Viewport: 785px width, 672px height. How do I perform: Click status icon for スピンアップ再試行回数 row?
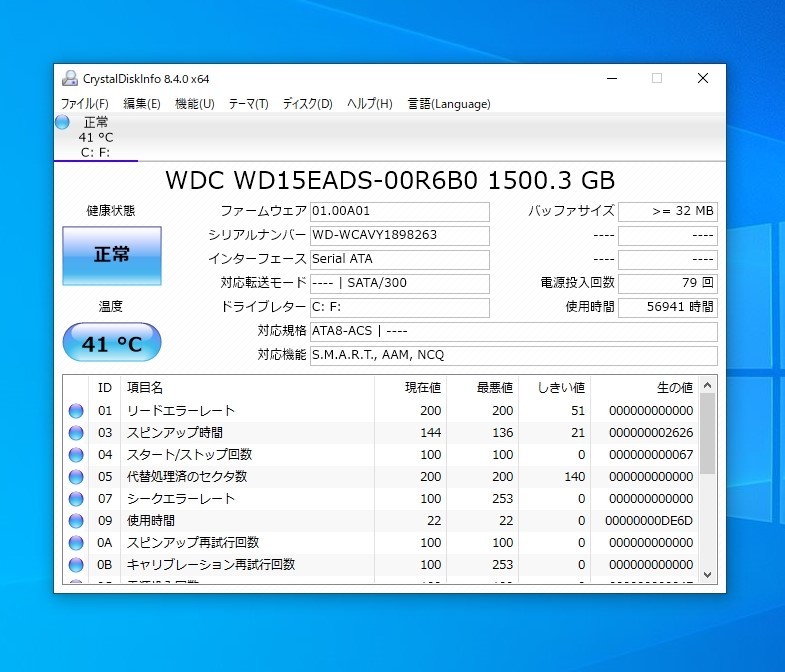click(76, 543)
